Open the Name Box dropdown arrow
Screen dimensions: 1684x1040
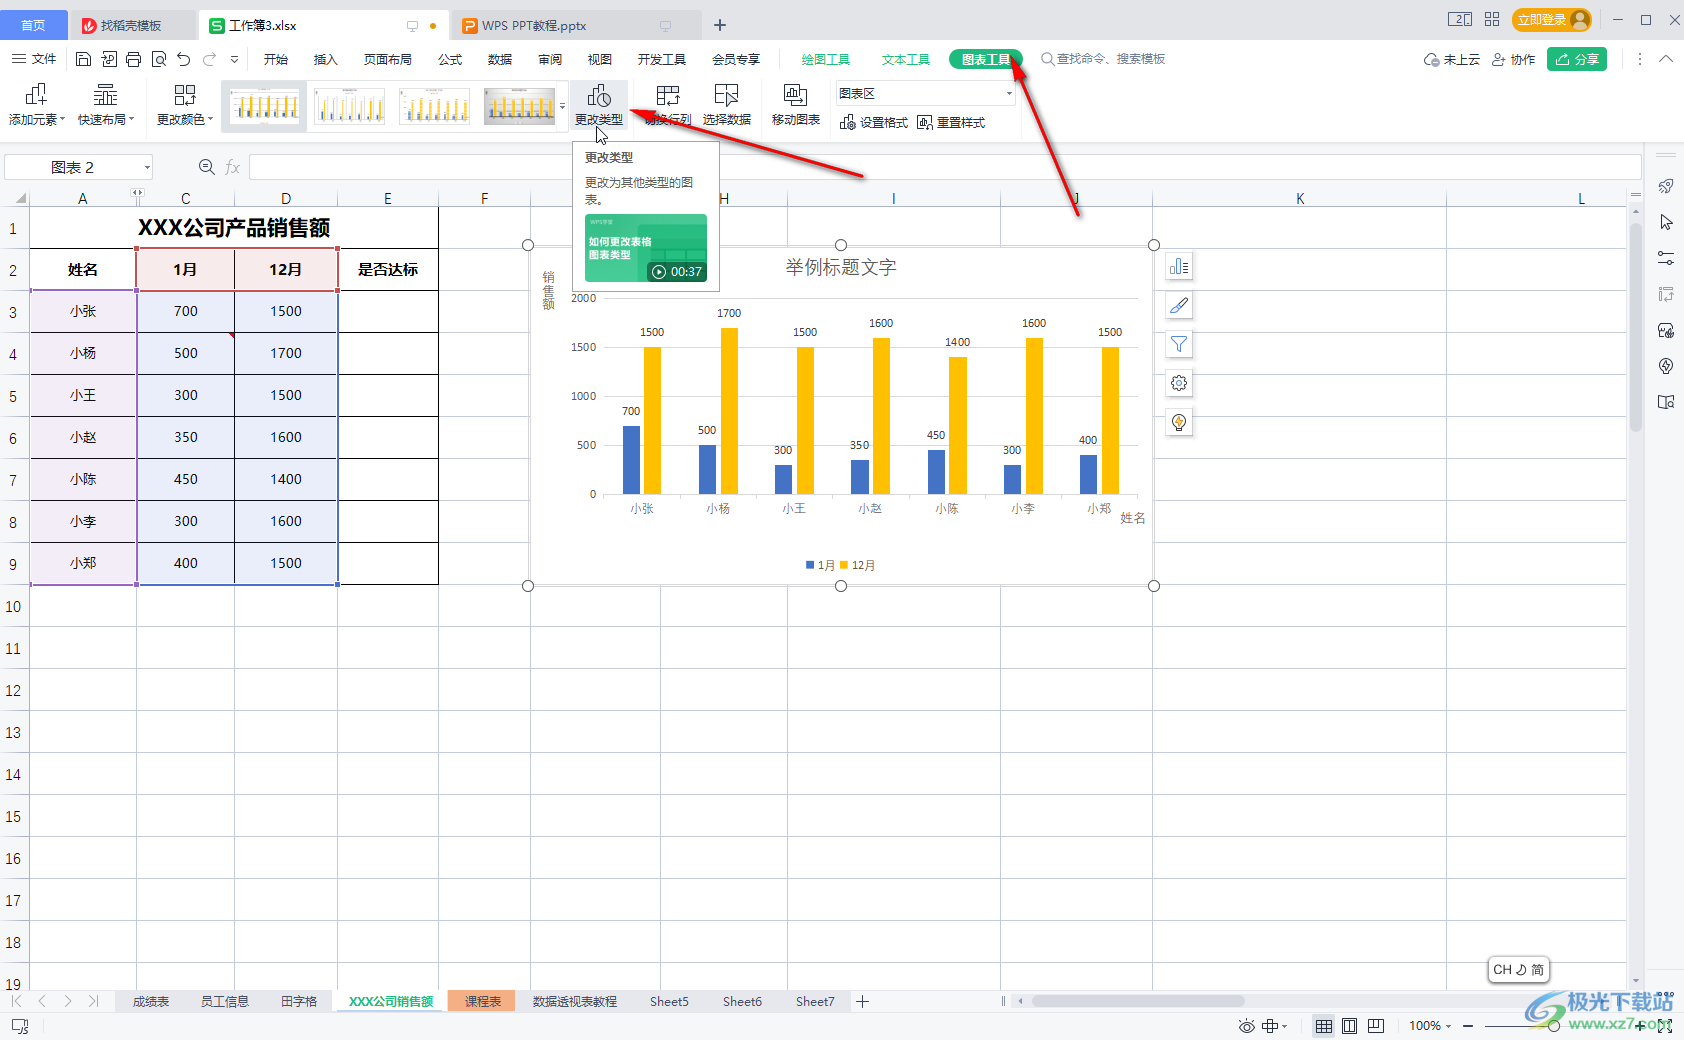point(147,167)
